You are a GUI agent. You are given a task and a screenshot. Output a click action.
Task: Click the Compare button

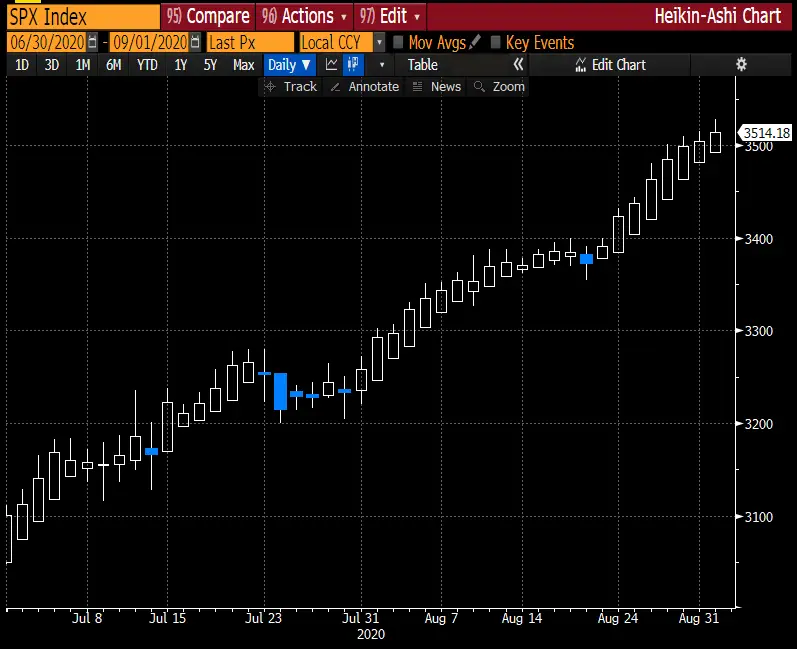point(207,16)
